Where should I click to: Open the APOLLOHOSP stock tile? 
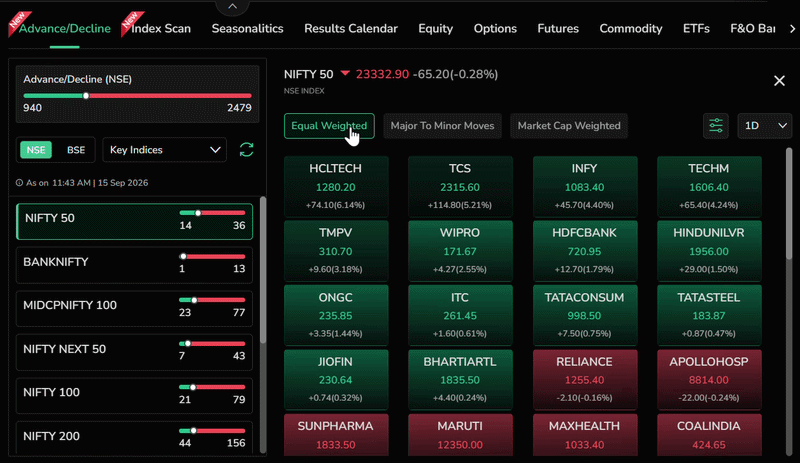[x=709, y=380]
